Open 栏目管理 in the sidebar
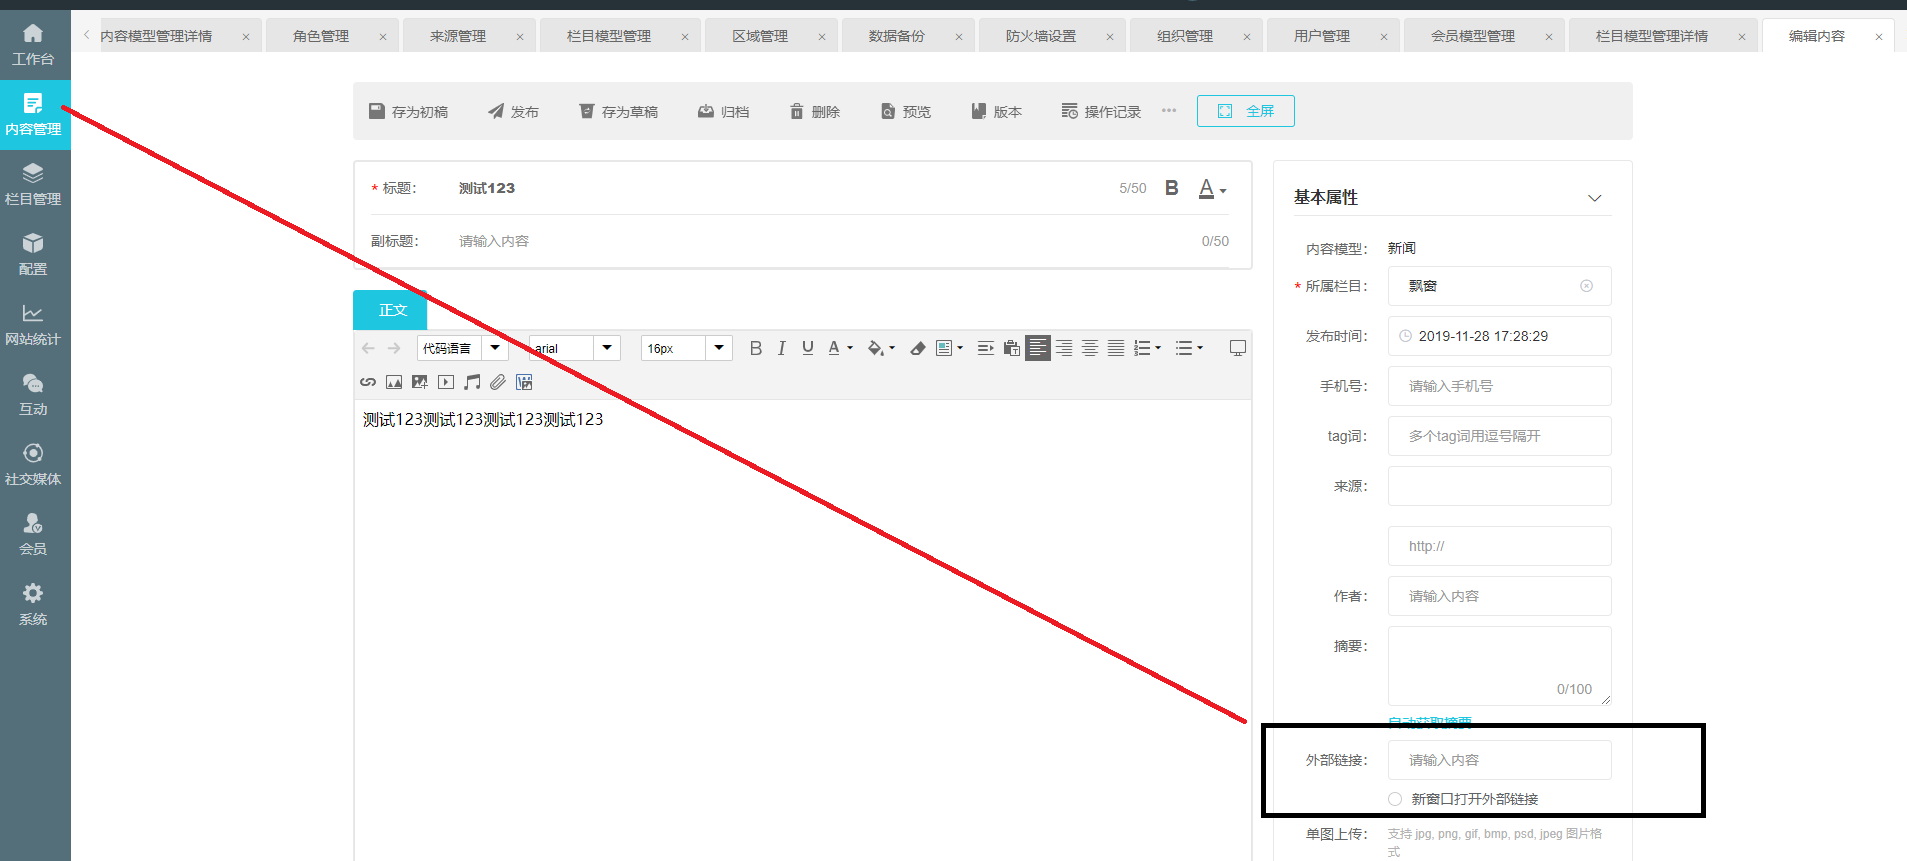The width and height of the screenshot is (1907, 861). [33, 185]
